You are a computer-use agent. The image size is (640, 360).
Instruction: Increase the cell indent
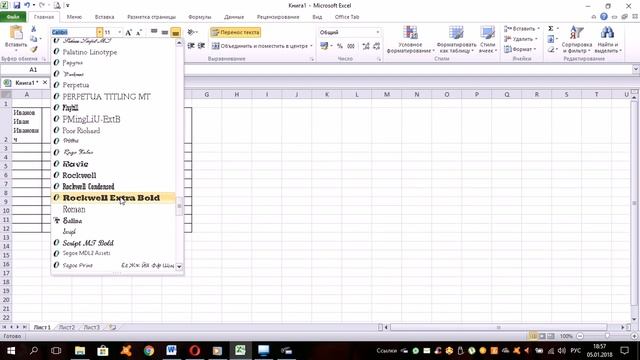[201, 46]
